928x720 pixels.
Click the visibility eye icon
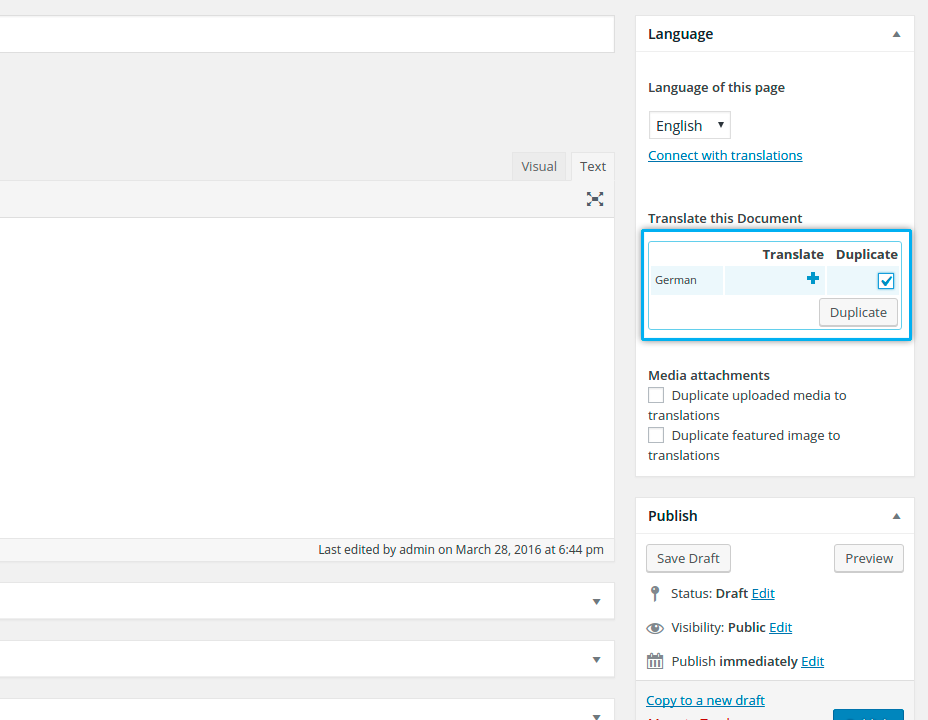pos(655,628)
